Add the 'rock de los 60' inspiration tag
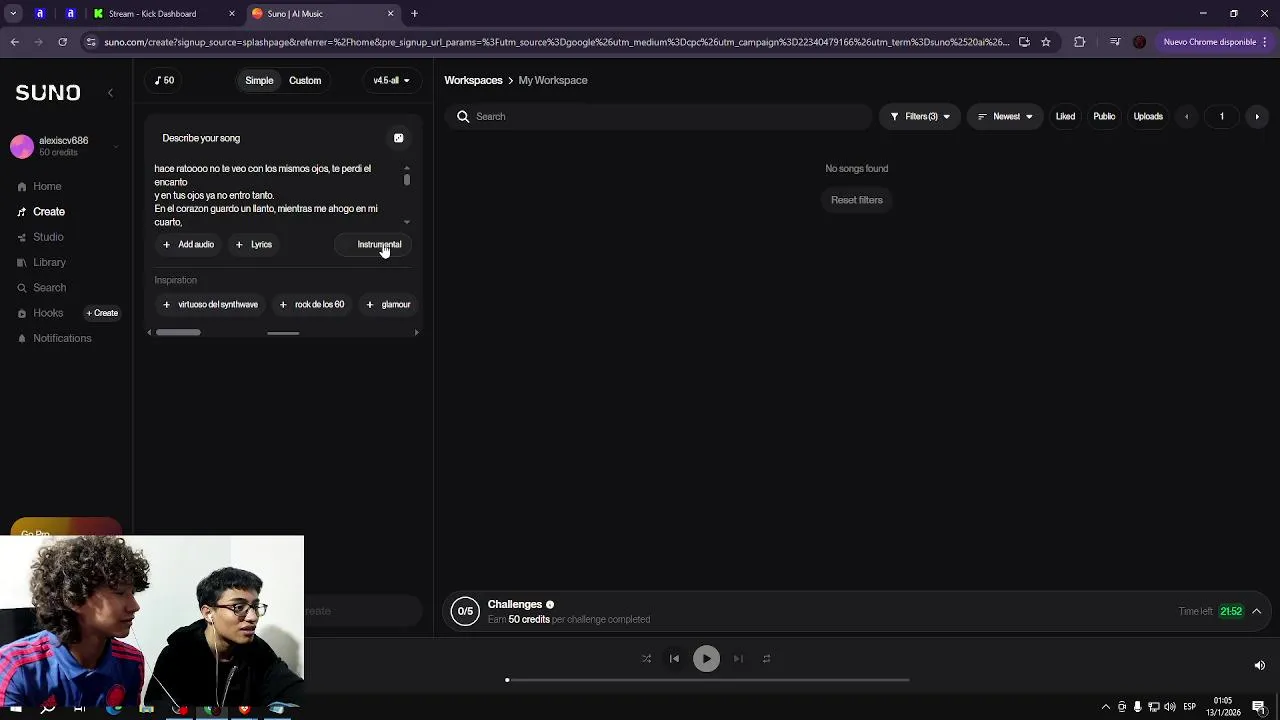The image size is (1280, 720). click(312, 304)
